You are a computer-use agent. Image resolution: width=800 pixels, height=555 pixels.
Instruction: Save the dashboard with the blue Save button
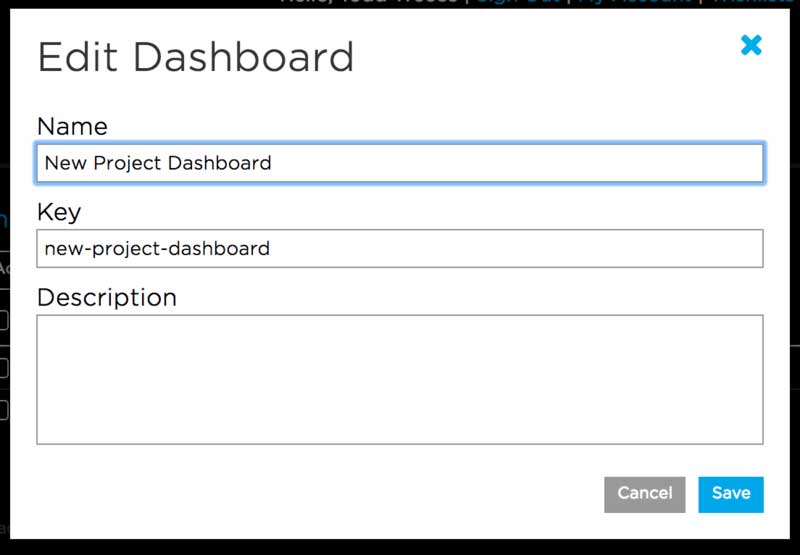731,493
